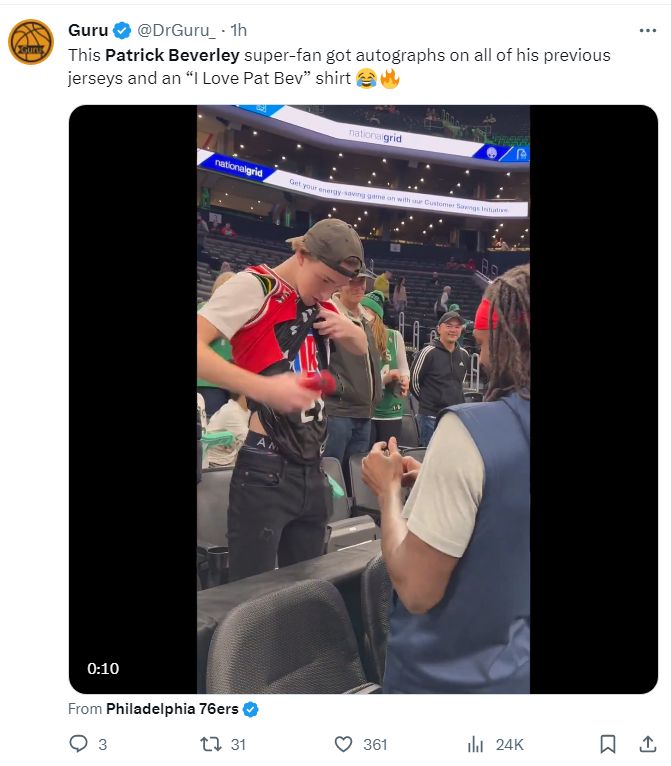This screenshot has width=671, height=766.
Task: Open the Guru display name link
Action: point(88,30)
